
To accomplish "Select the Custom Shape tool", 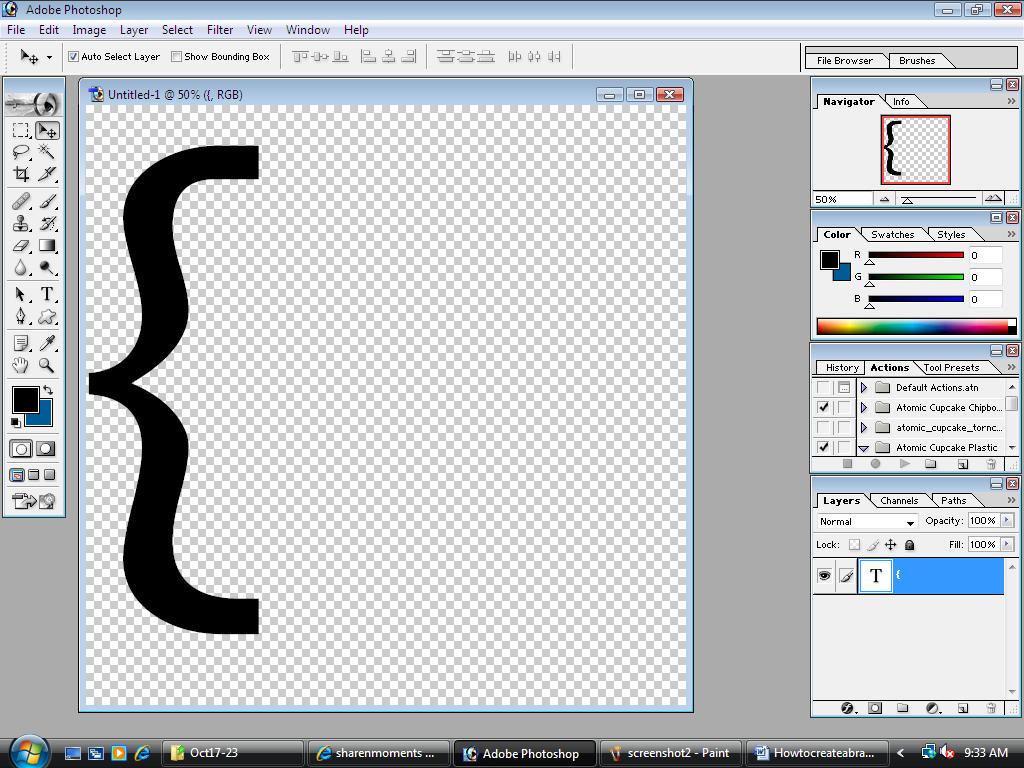I will 47,317.
